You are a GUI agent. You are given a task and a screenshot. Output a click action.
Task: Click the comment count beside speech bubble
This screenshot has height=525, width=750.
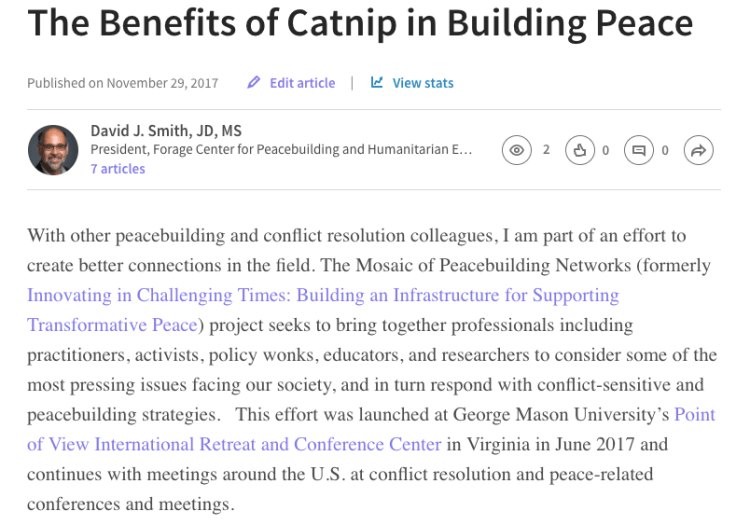664,150
